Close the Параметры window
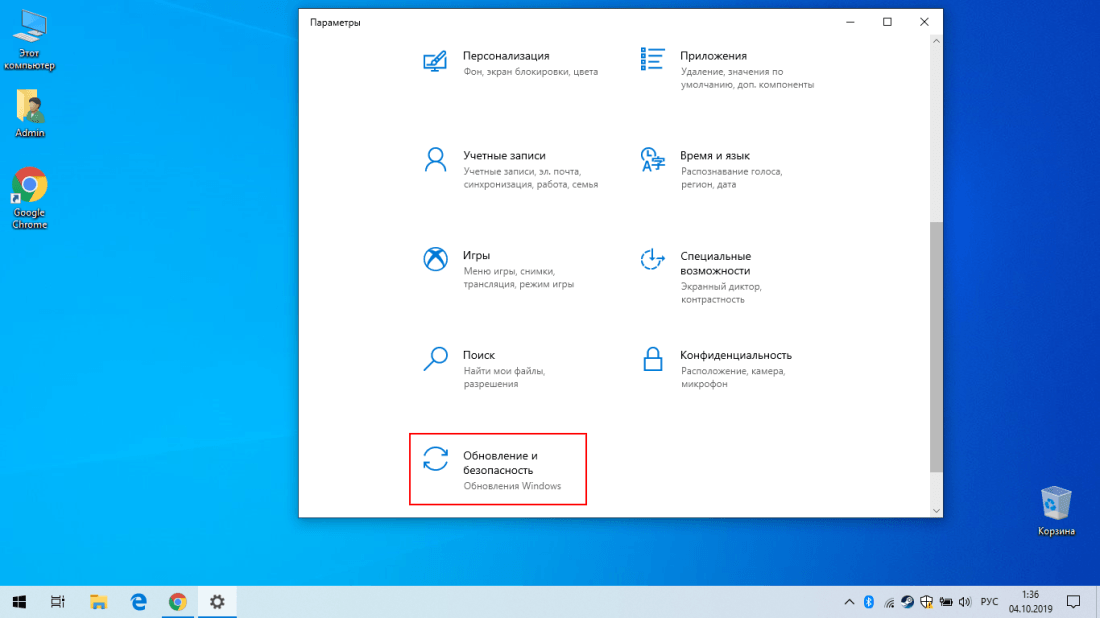The image size is (1100, 618). [925, 22]
